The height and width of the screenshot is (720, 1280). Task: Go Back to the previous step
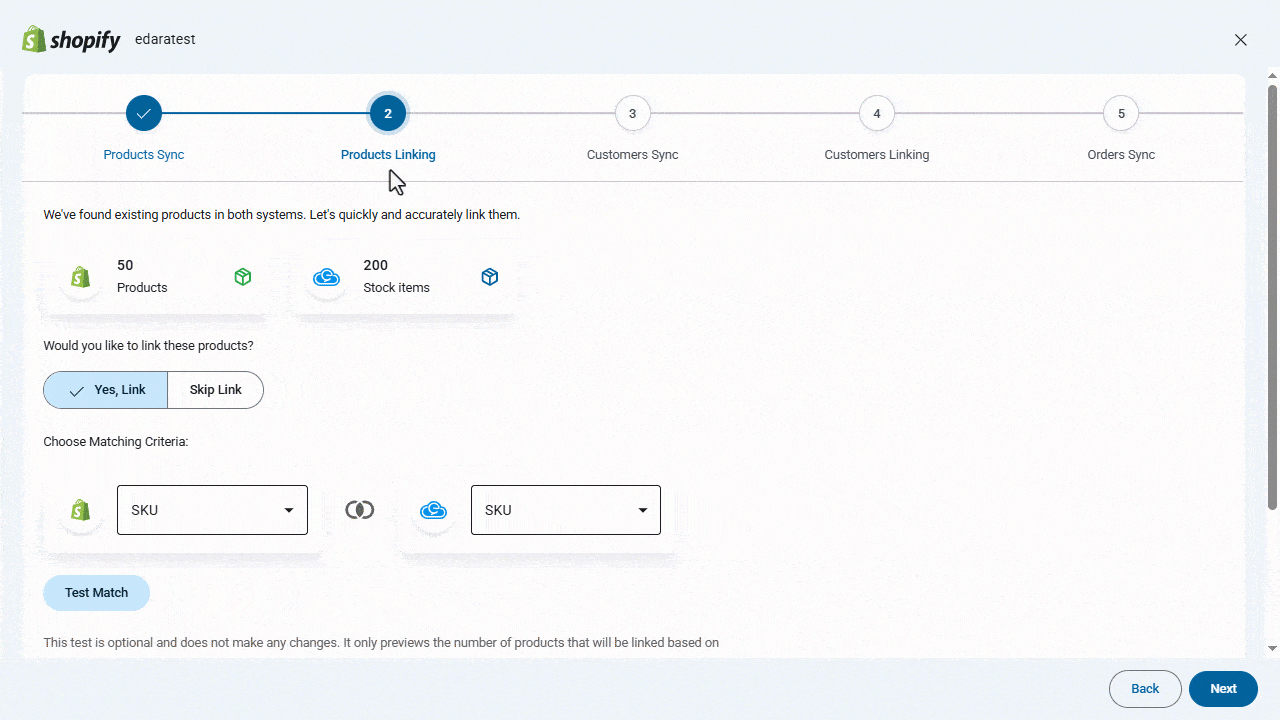pyautogui.click(x=1144, y=688)
